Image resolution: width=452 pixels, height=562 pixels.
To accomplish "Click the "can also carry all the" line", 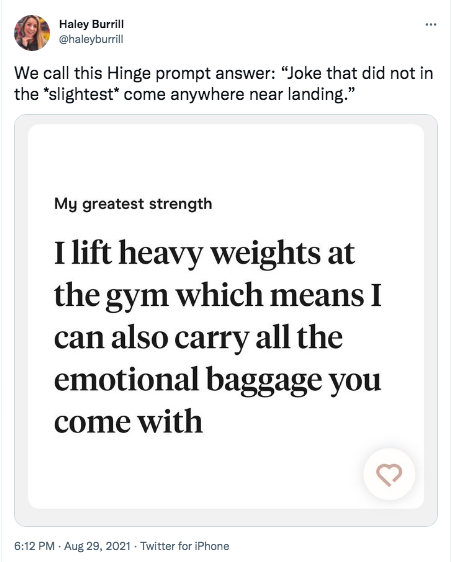I will [x=198, y=338].
